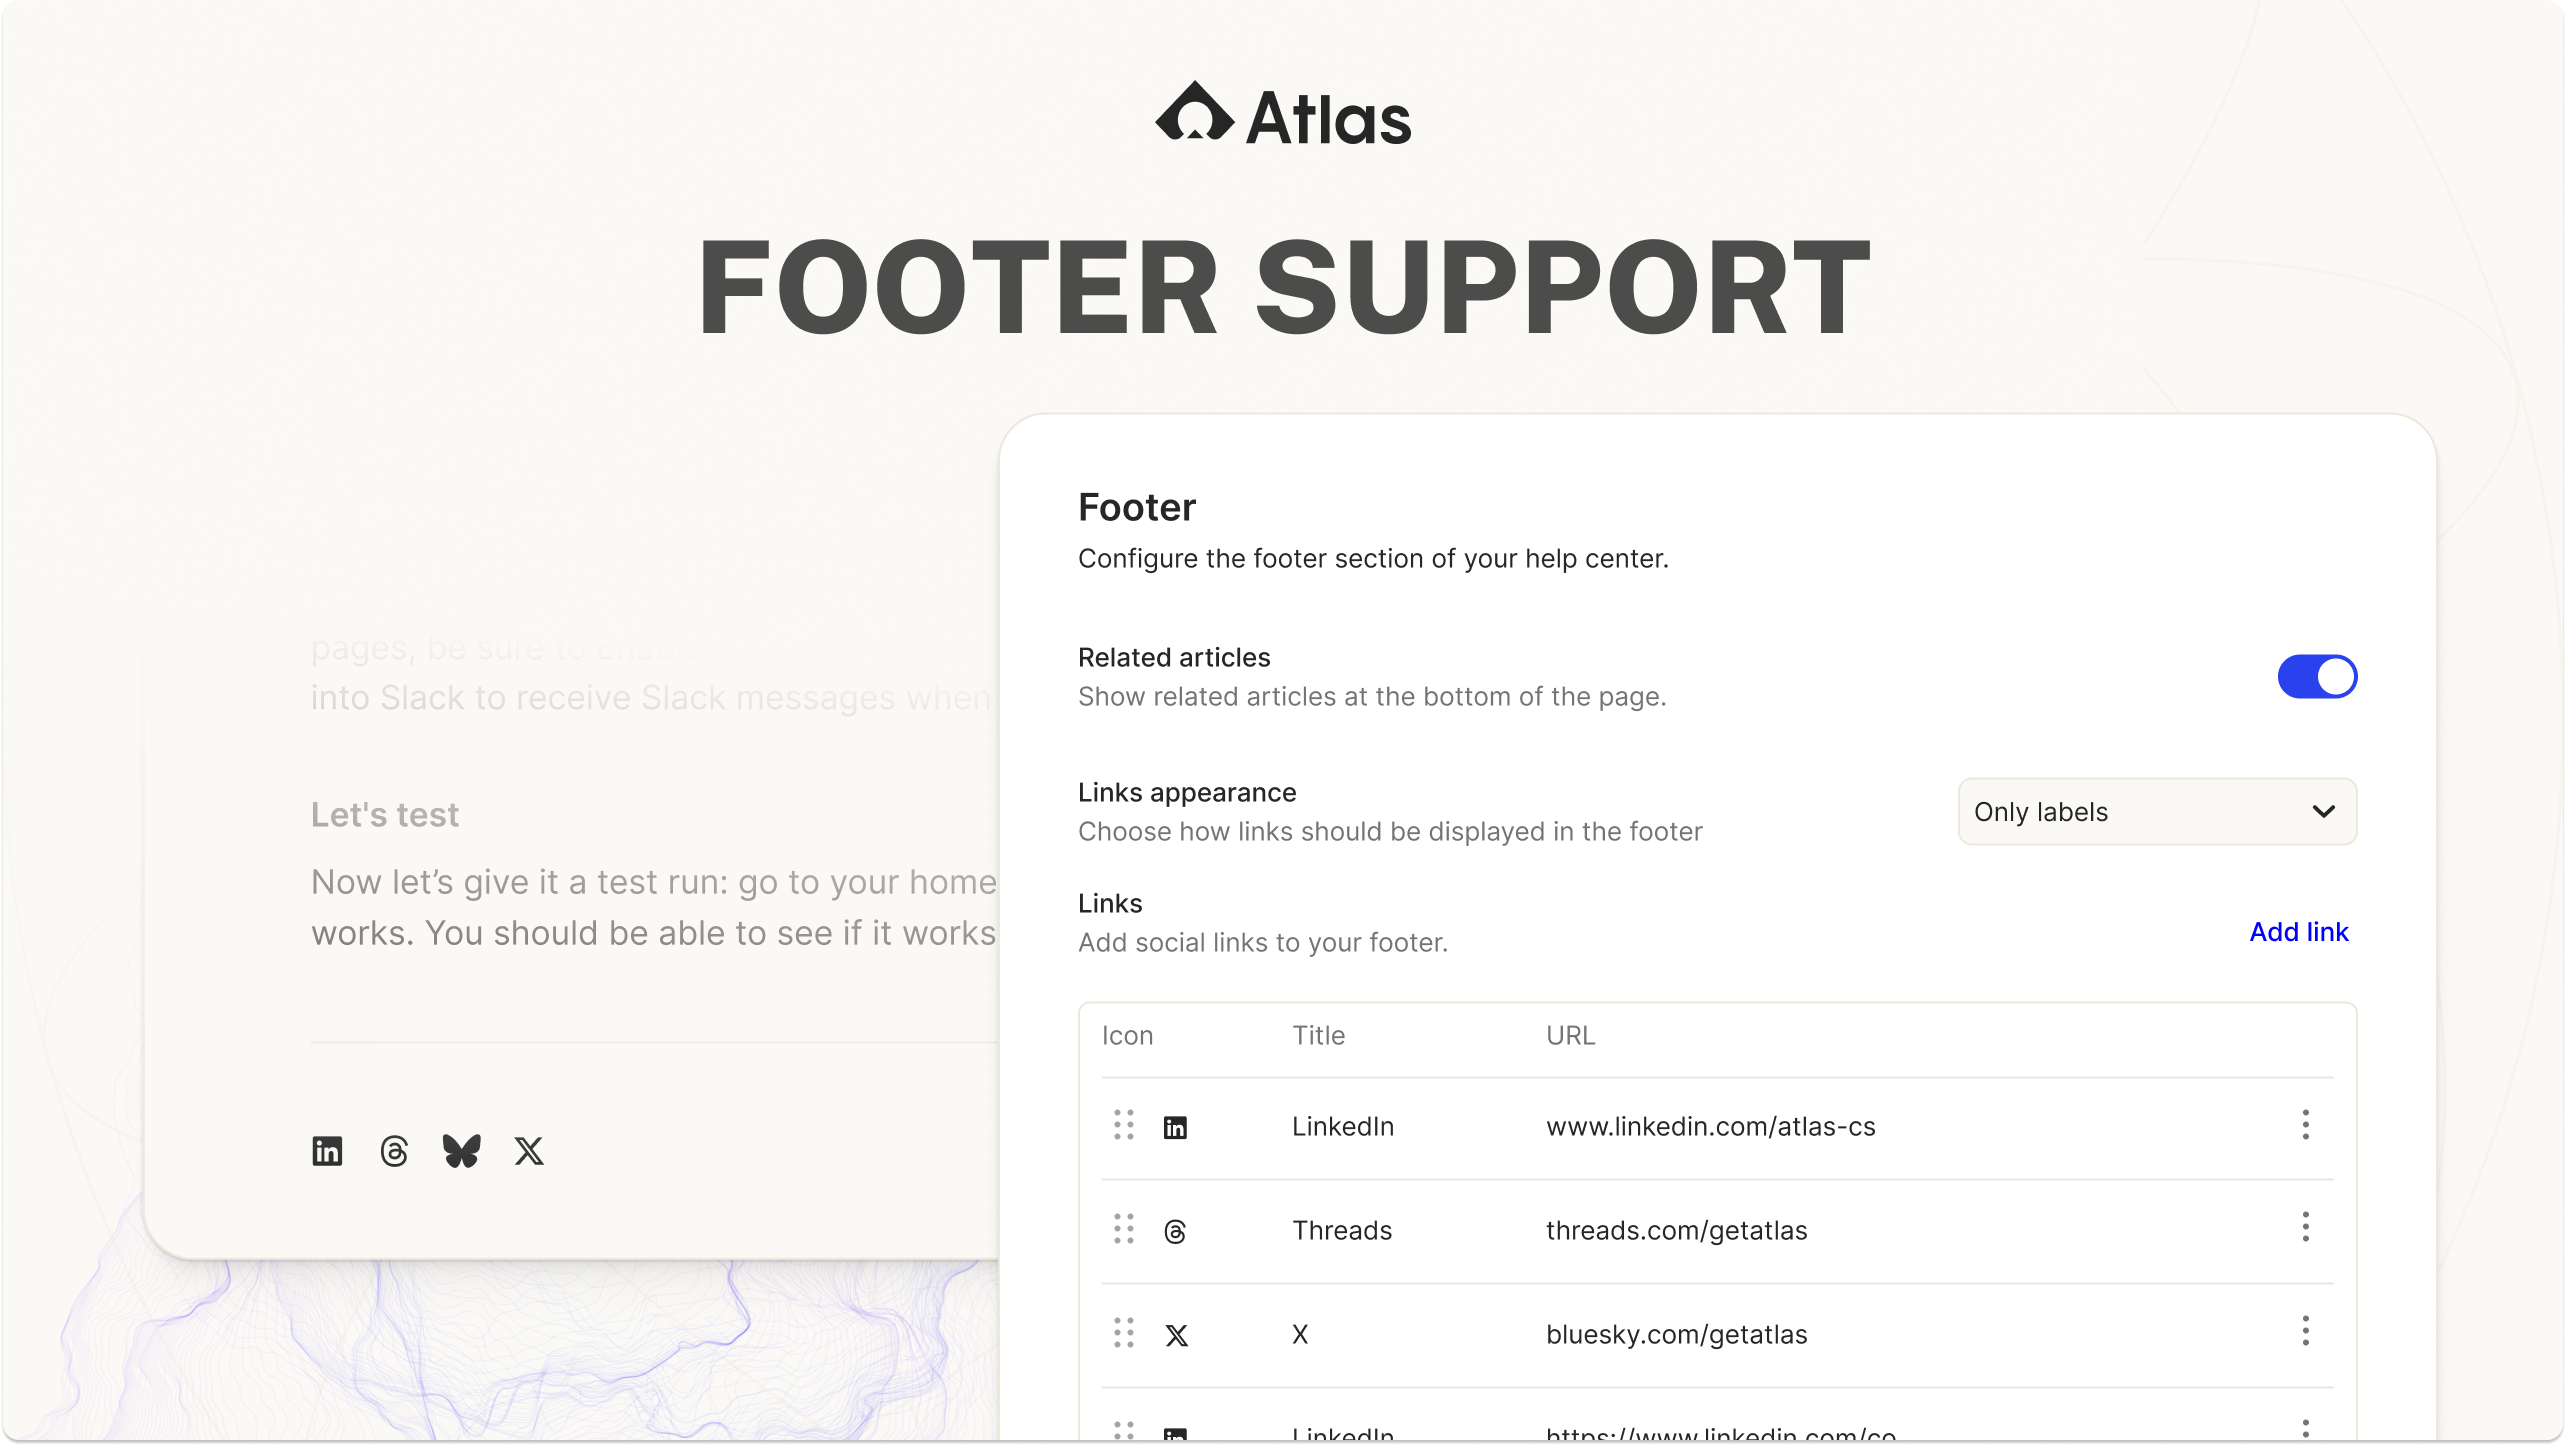Click the LinkedIn icon in the help center footer preview
Viewport: 2566px width, 1446px height.
coord(327,1151)
